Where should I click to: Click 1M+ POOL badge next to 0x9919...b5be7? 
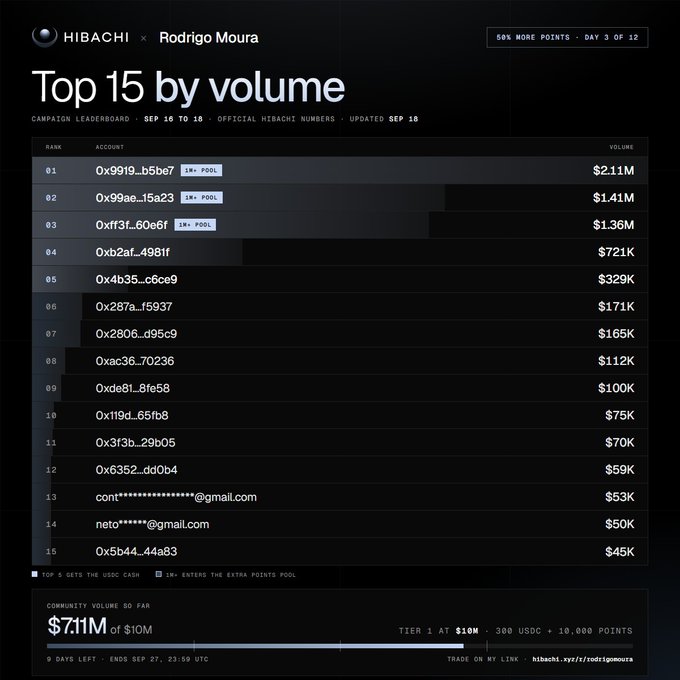[201, 170]
